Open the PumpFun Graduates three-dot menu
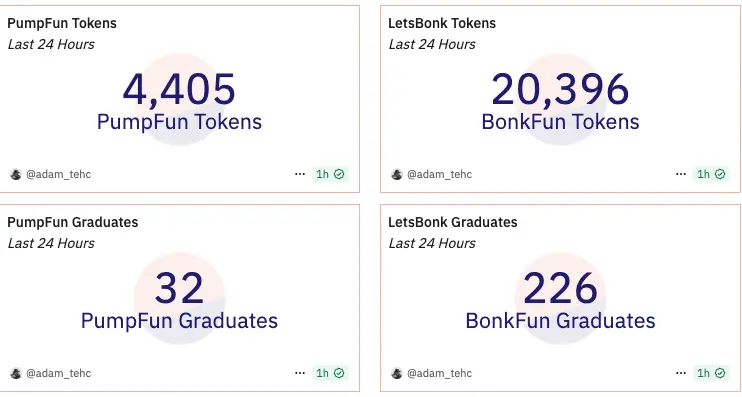Viewport: 742px width, 397px height. [x=300, y=373]
